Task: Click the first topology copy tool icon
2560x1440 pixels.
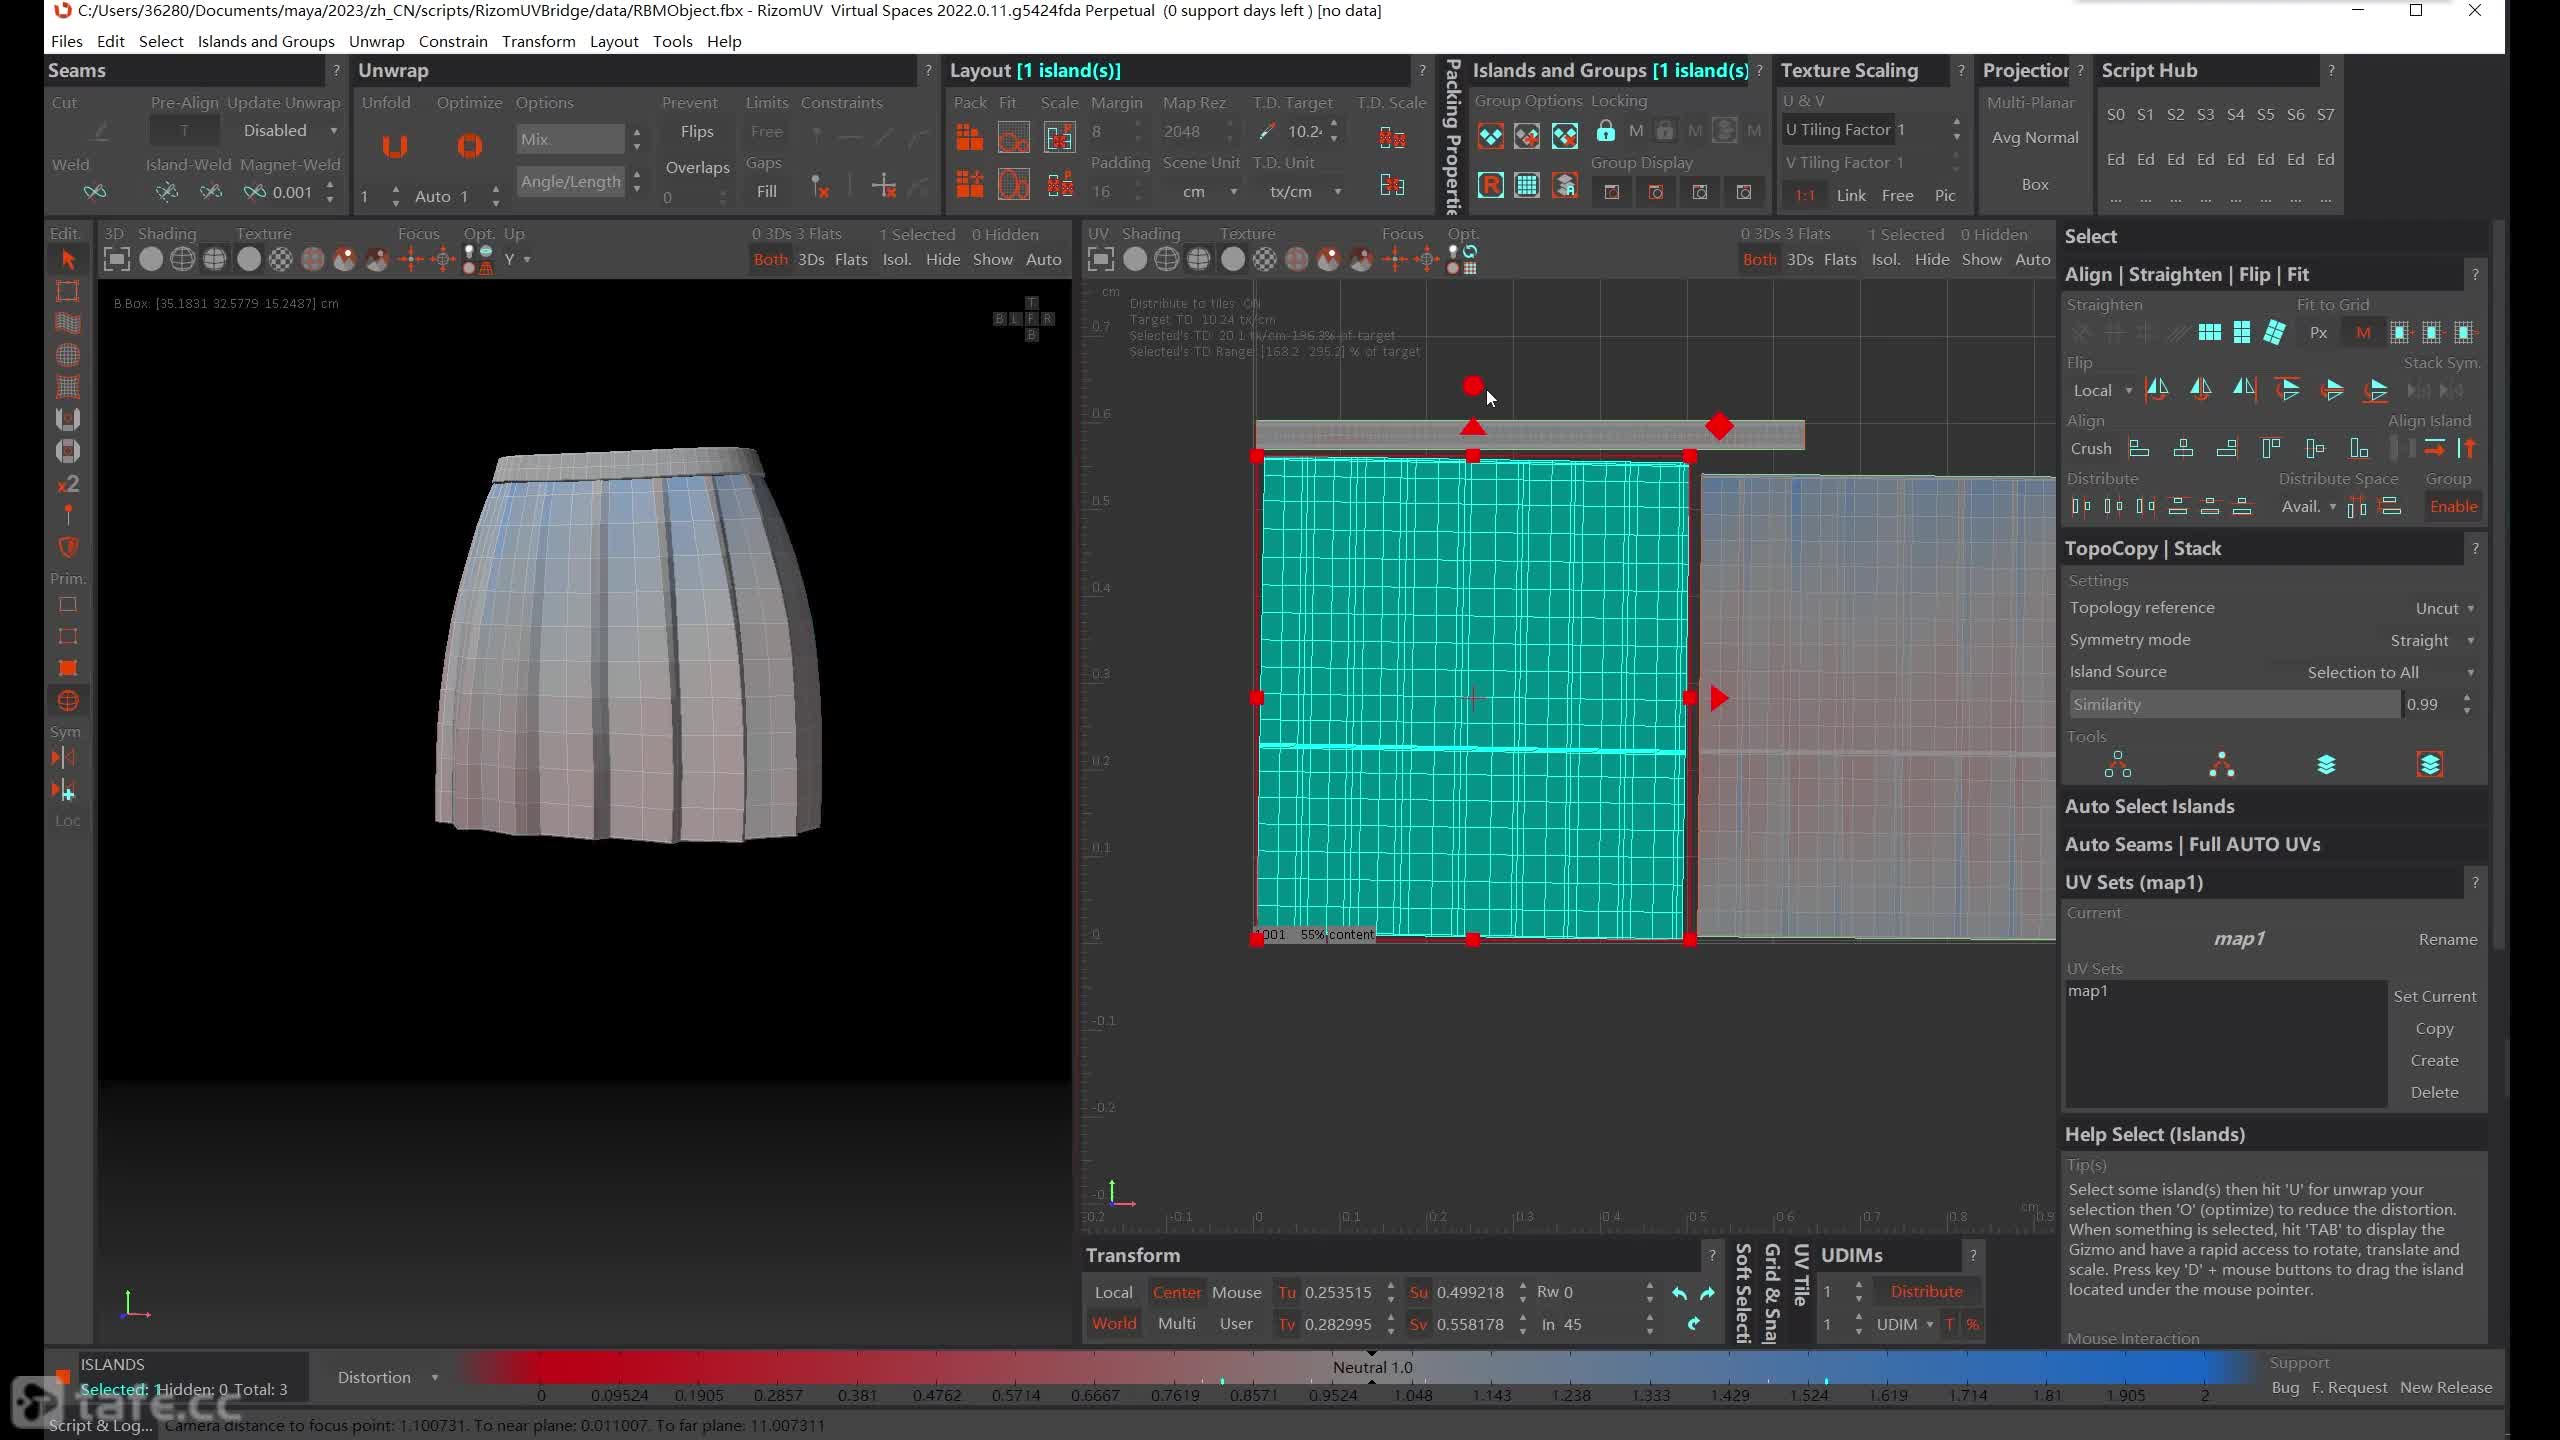Action: (x=2117, y=765)
